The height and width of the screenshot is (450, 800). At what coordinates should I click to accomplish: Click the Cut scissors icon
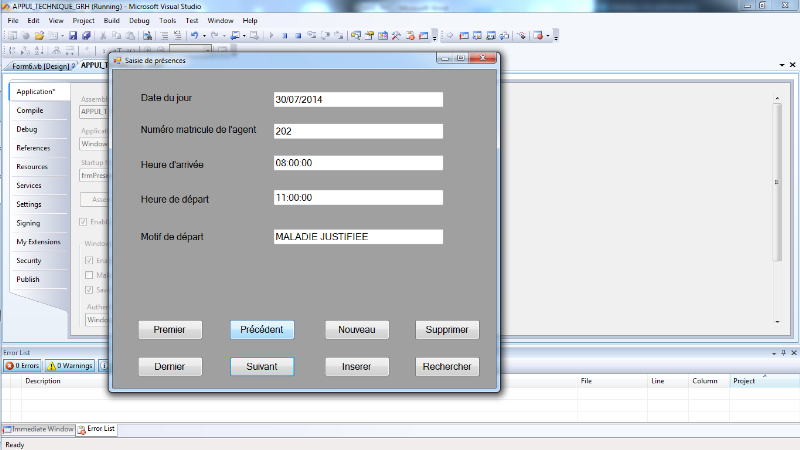tap(103, 35)
